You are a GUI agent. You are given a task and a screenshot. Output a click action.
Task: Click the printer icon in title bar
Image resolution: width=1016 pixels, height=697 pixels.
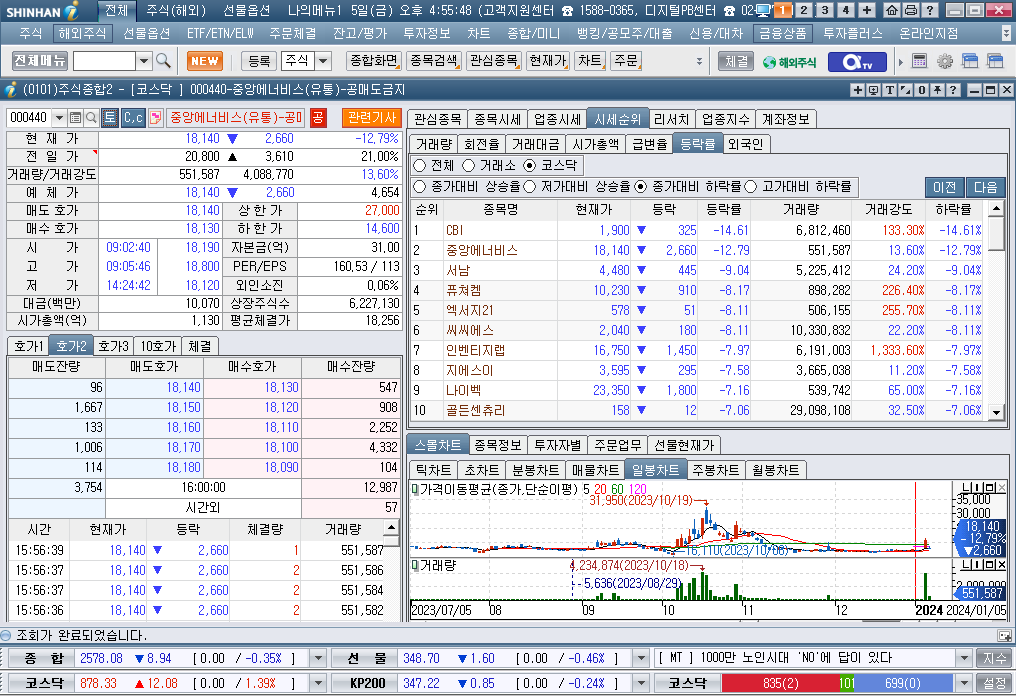coord(910,10)
